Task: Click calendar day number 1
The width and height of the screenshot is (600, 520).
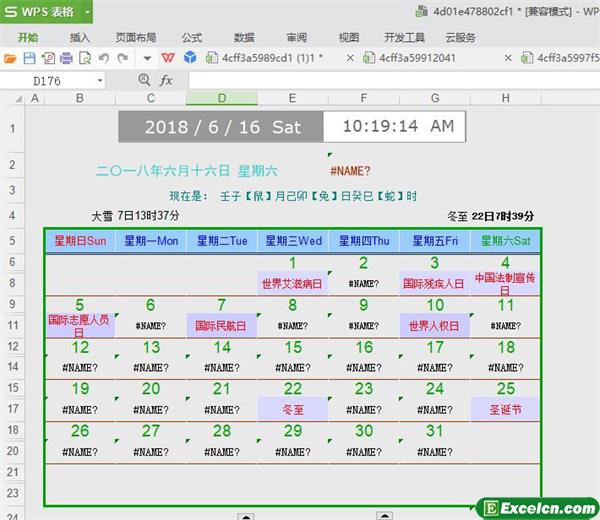Action: tap(292, 263)
